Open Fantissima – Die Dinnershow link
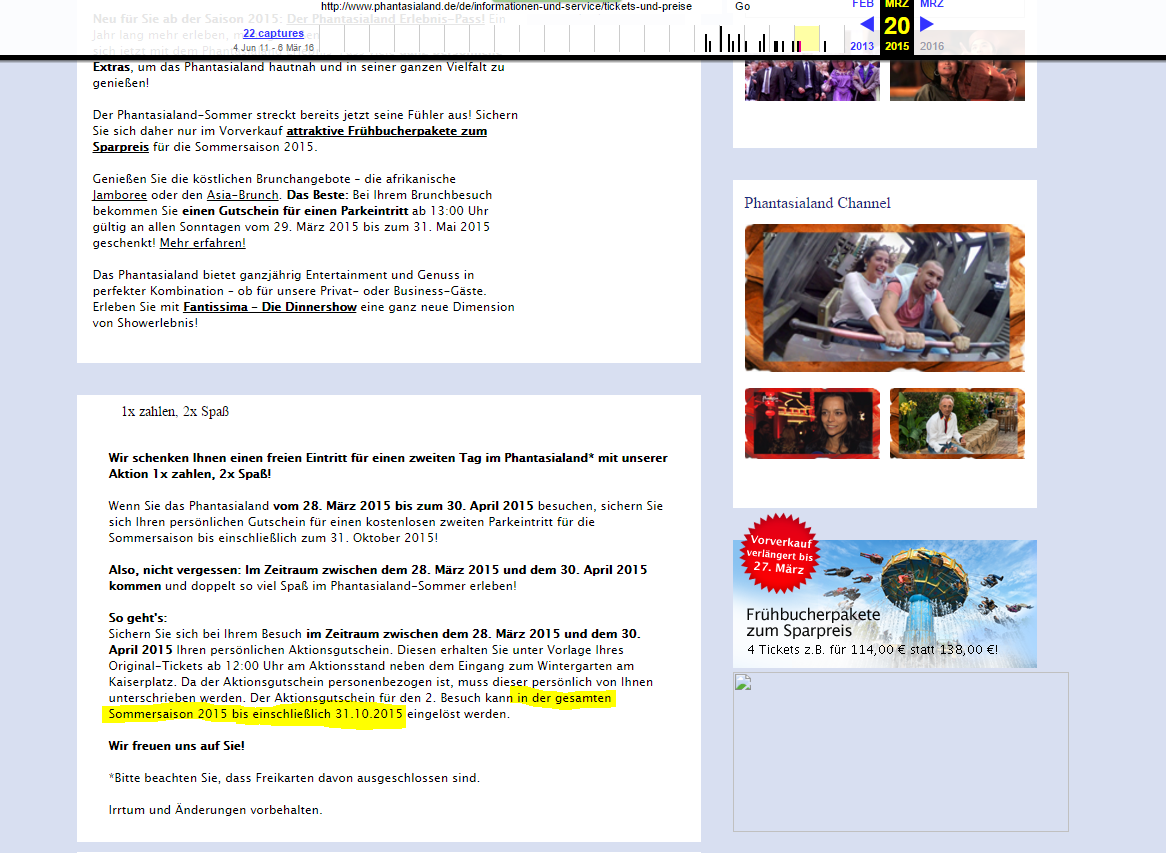This screenshot has height=853, width=1166. tap(270, 307)
